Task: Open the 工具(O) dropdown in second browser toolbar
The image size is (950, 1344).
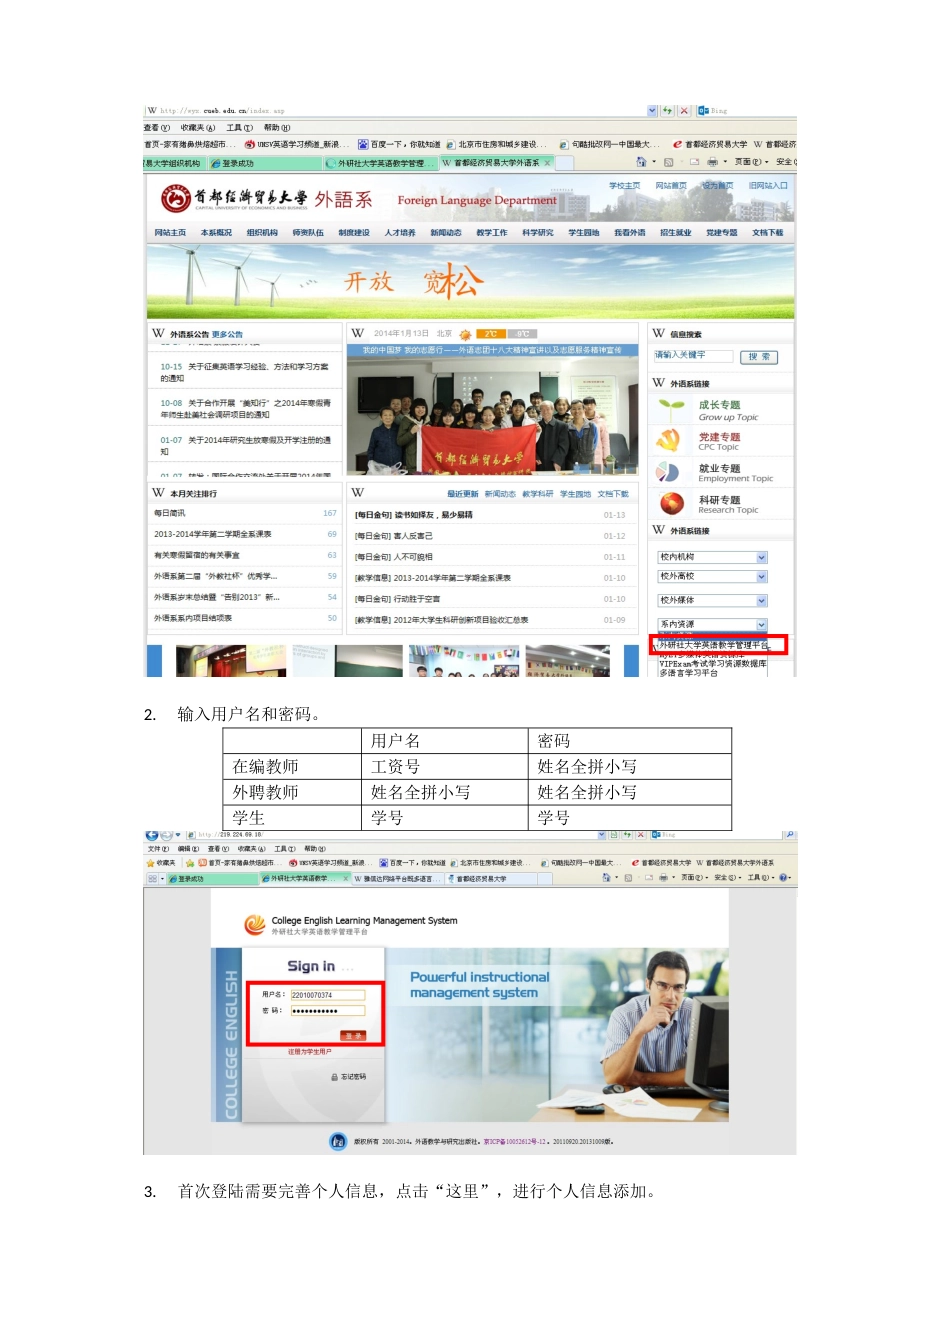Action: pyautogui.click(x=760, y=878)
